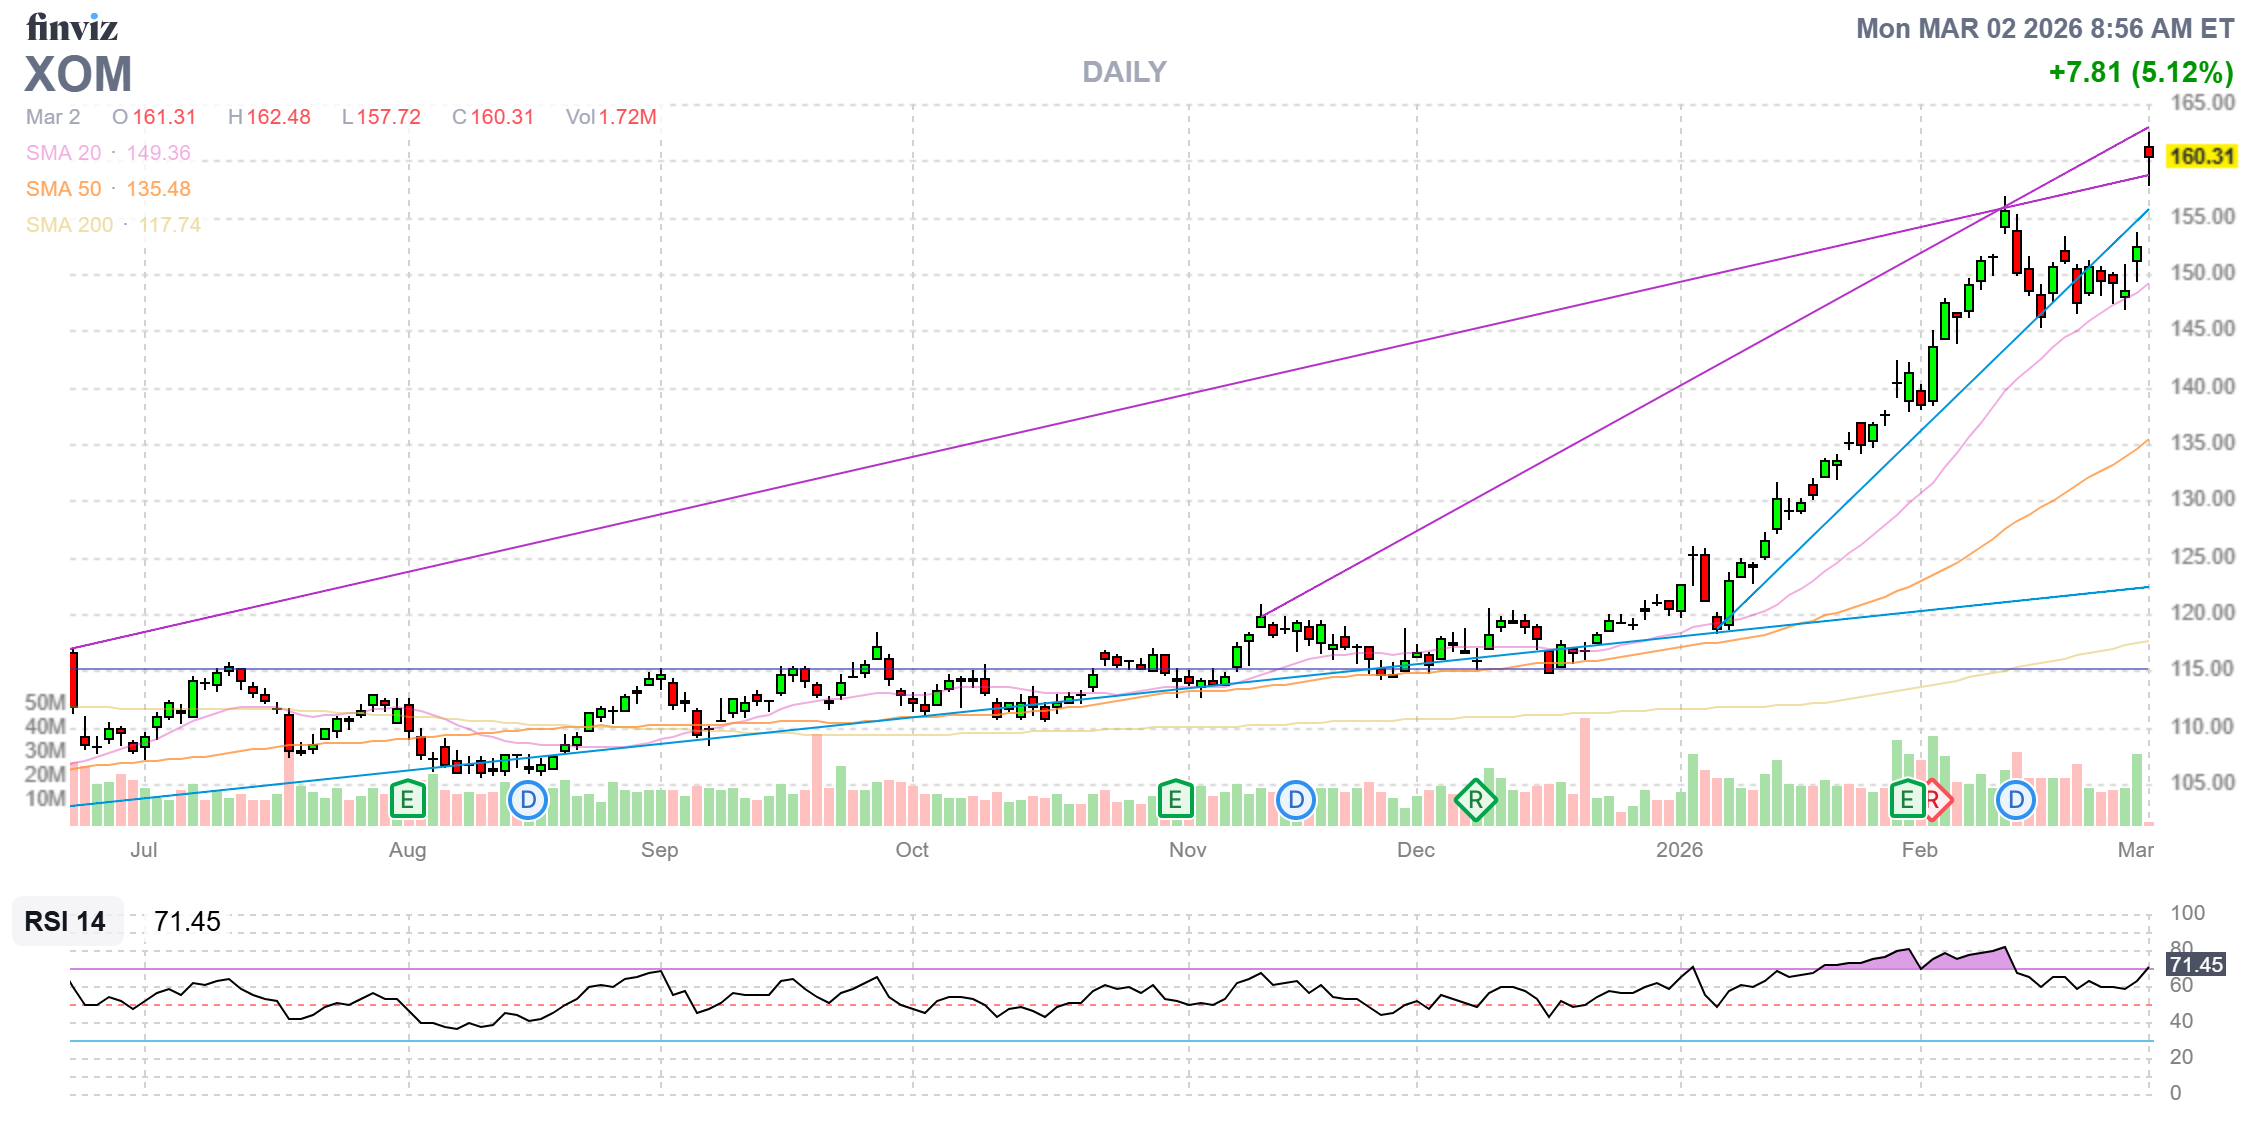Click the yellow 160.31 price tag

(2201, 156)
